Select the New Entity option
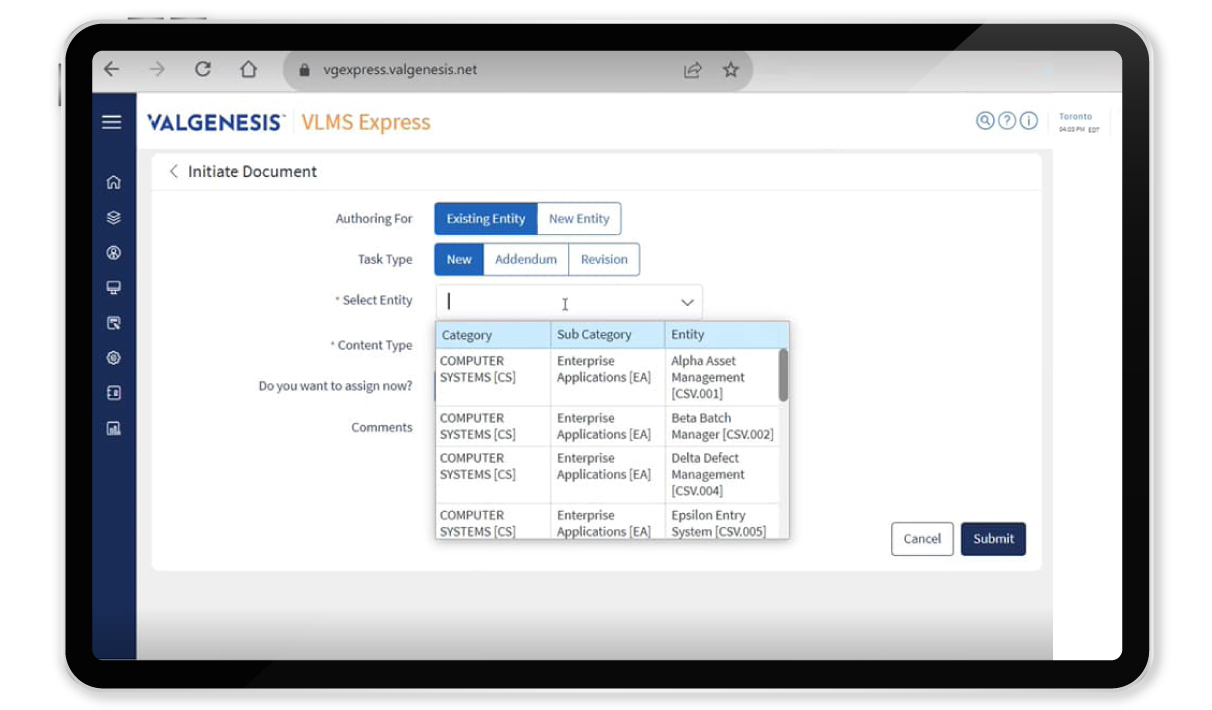 click(x=579, y=218)
